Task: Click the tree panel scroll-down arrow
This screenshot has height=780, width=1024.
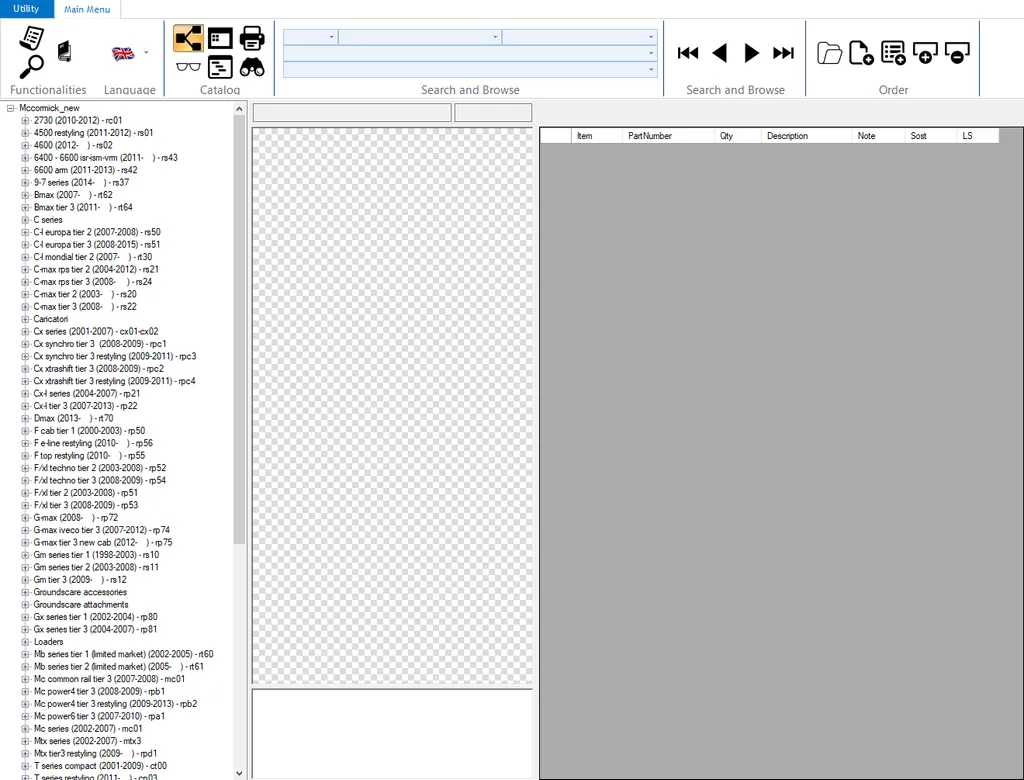Action: coord(239,773)
